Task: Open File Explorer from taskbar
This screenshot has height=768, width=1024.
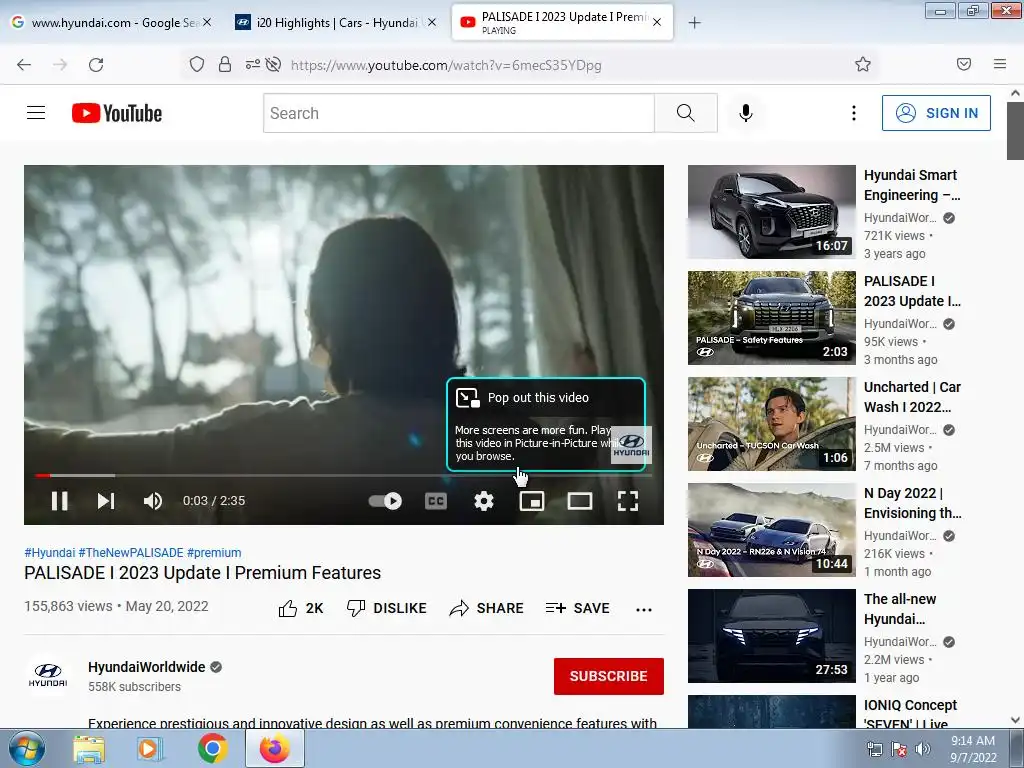Action: 88,749
